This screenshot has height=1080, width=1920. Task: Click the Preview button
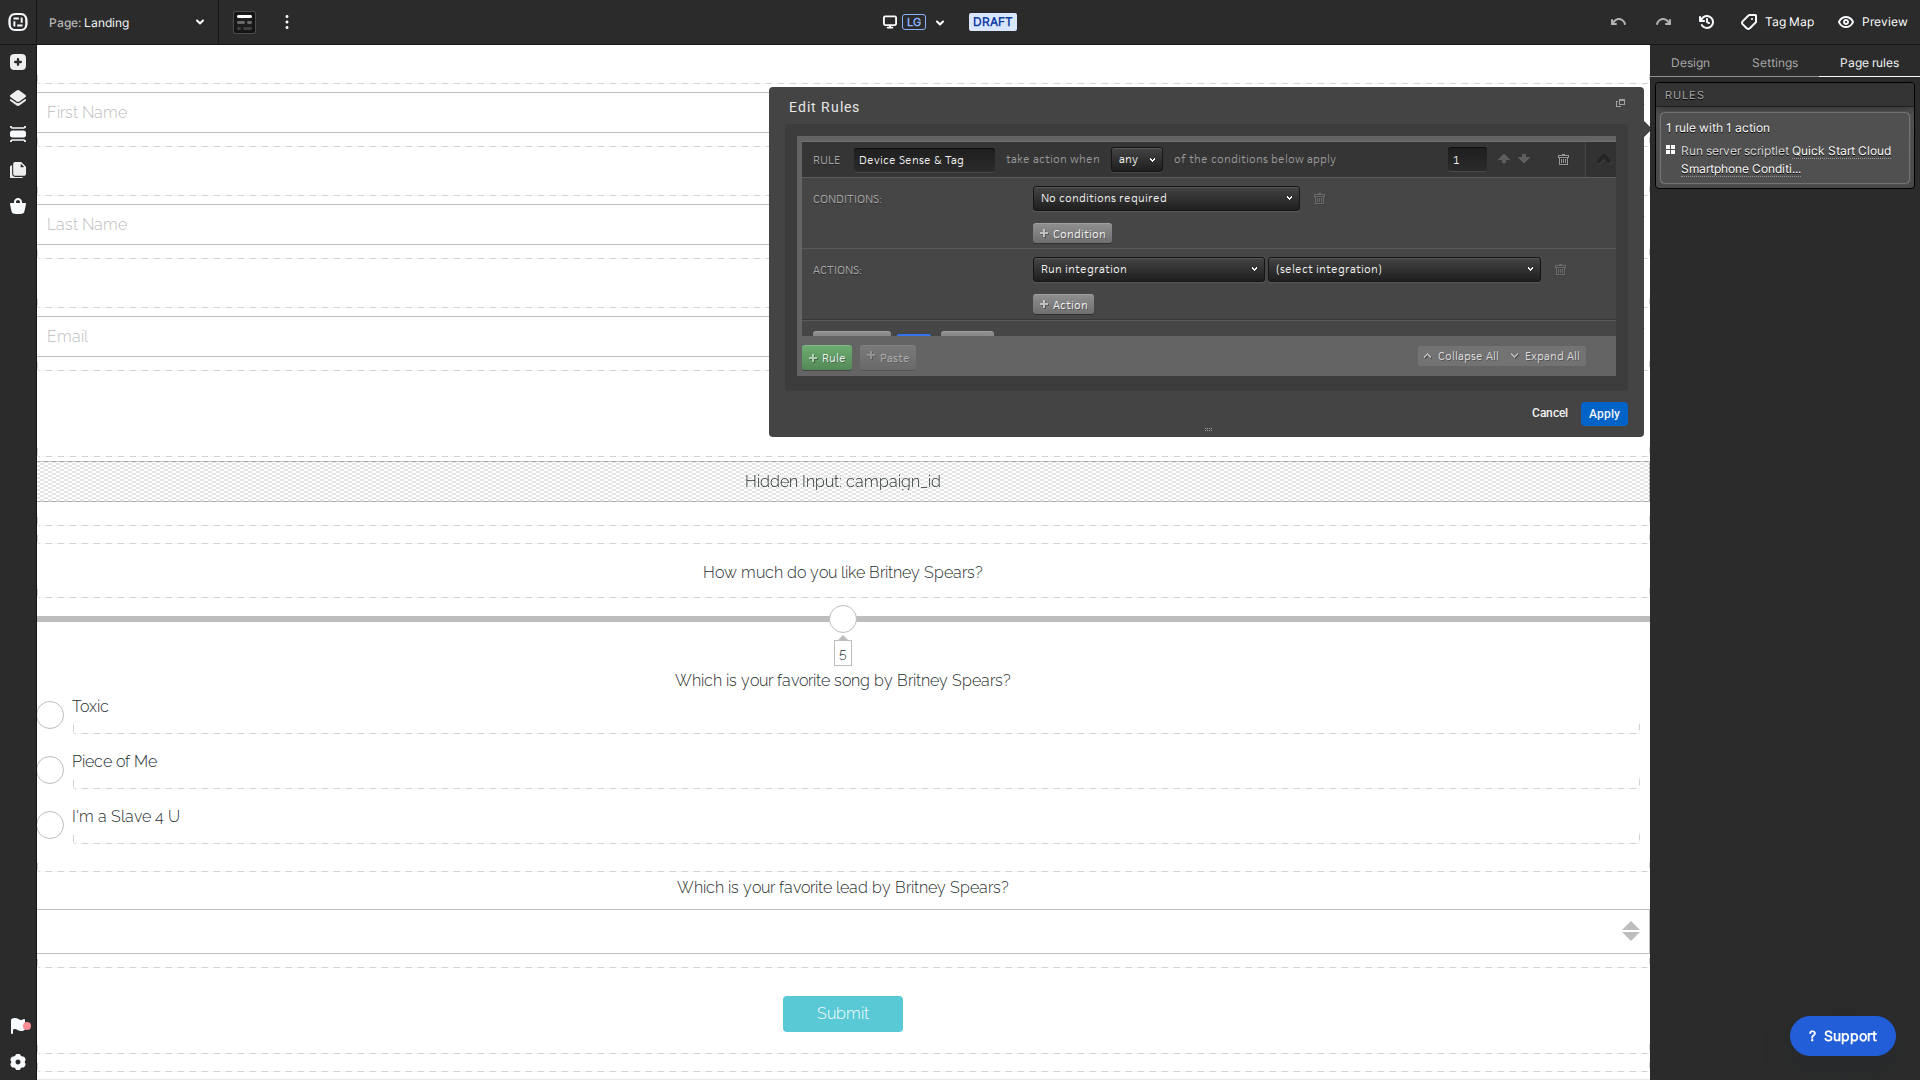pyautogui.click(x=1873, y=22)
